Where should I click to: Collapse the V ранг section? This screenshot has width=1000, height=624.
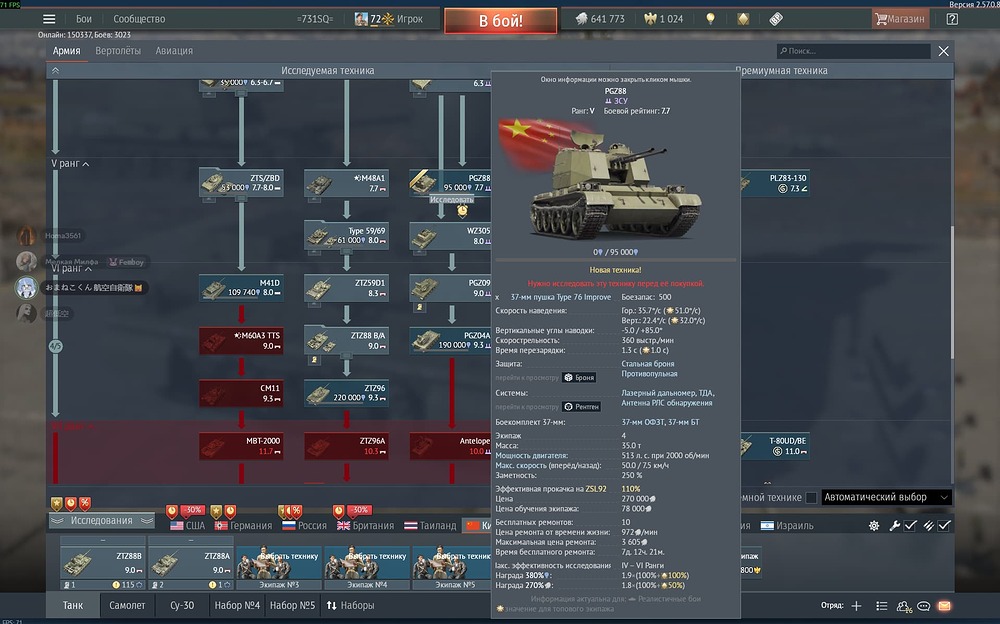[70, 163]
